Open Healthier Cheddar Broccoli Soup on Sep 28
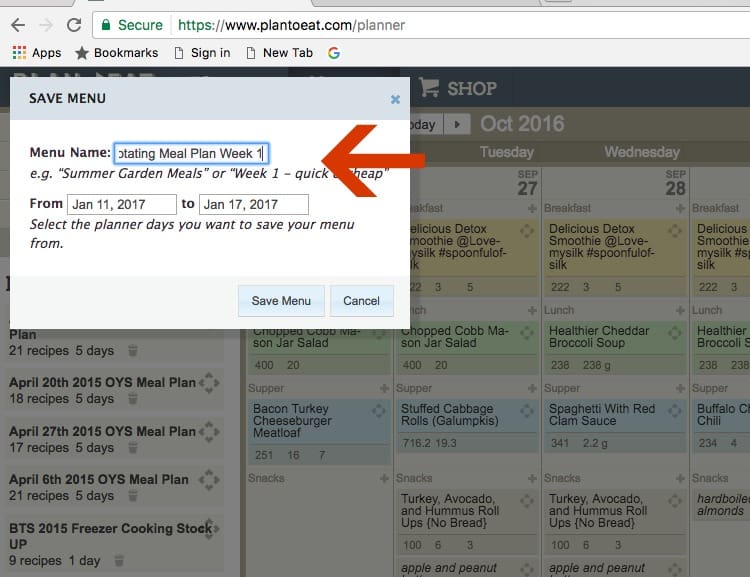 click(x=599, y=337)
